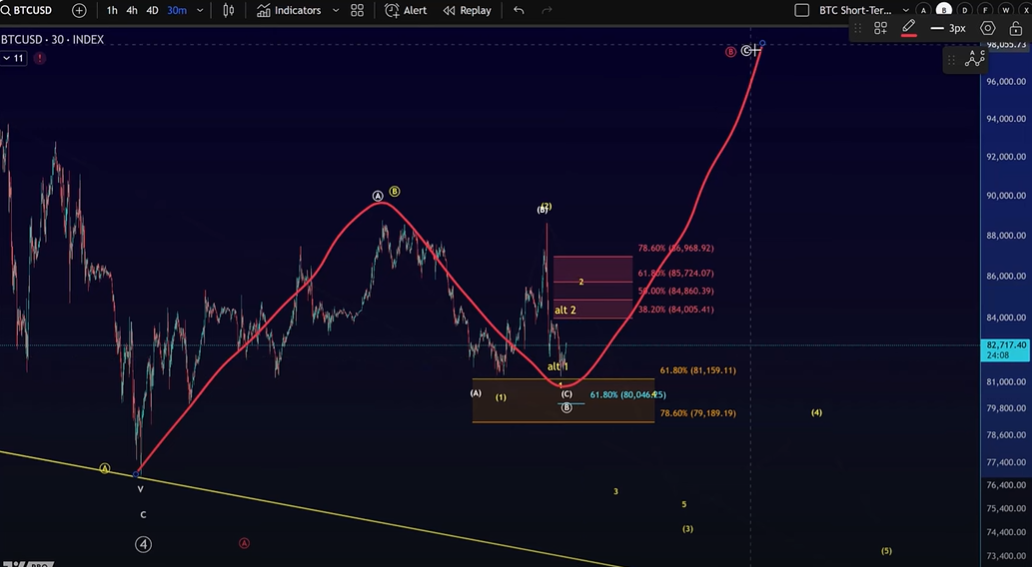Expand the timeframe interval dropdown
Viewport: 1032px width, 567px height.
click(x=200, y=11)
